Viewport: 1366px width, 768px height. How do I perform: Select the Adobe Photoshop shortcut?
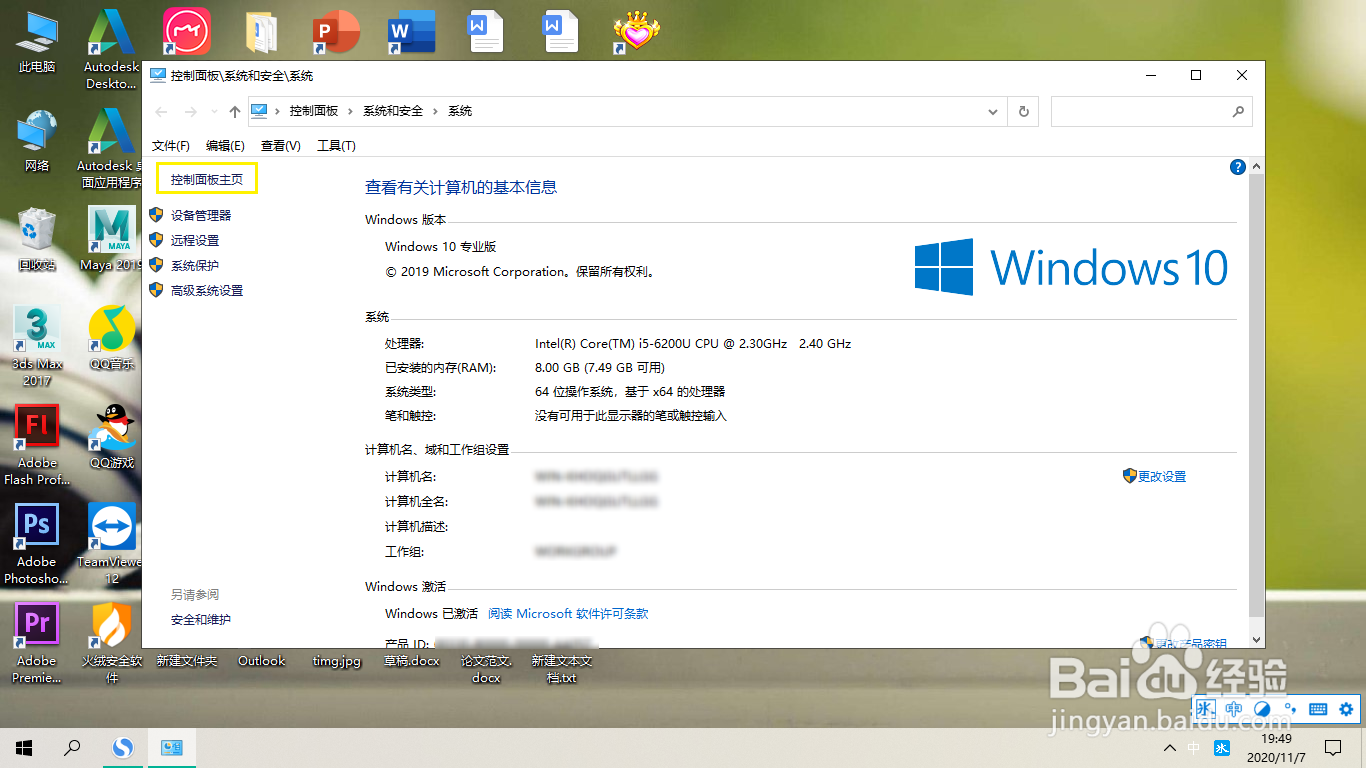coord(37,544)
